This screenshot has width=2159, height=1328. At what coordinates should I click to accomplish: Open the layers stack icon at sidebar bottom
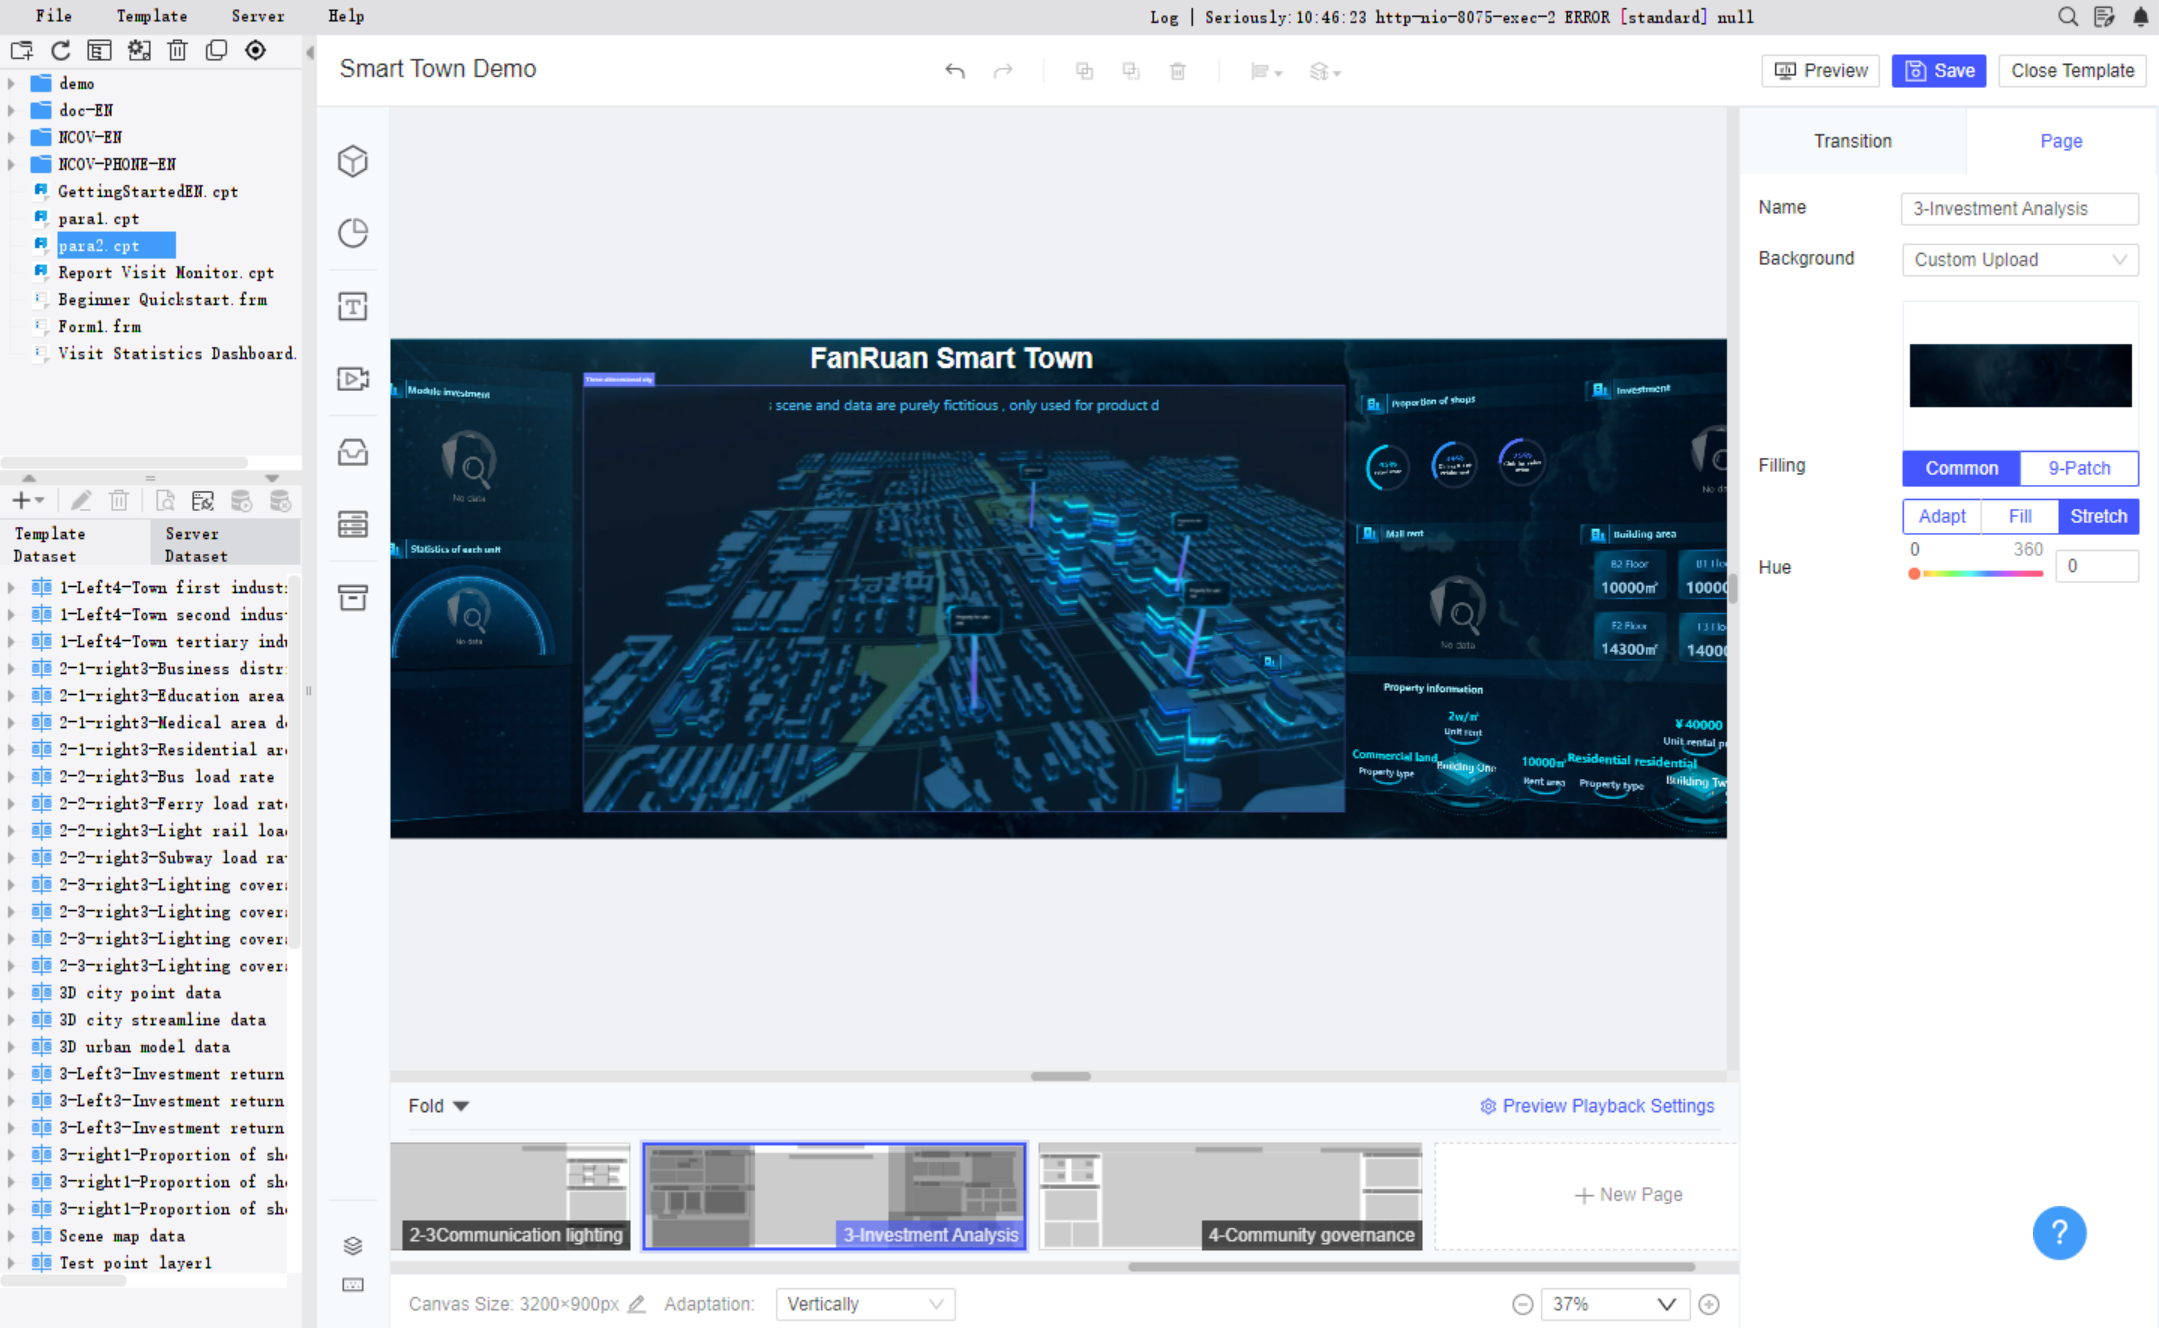[x=353, y=1245]
